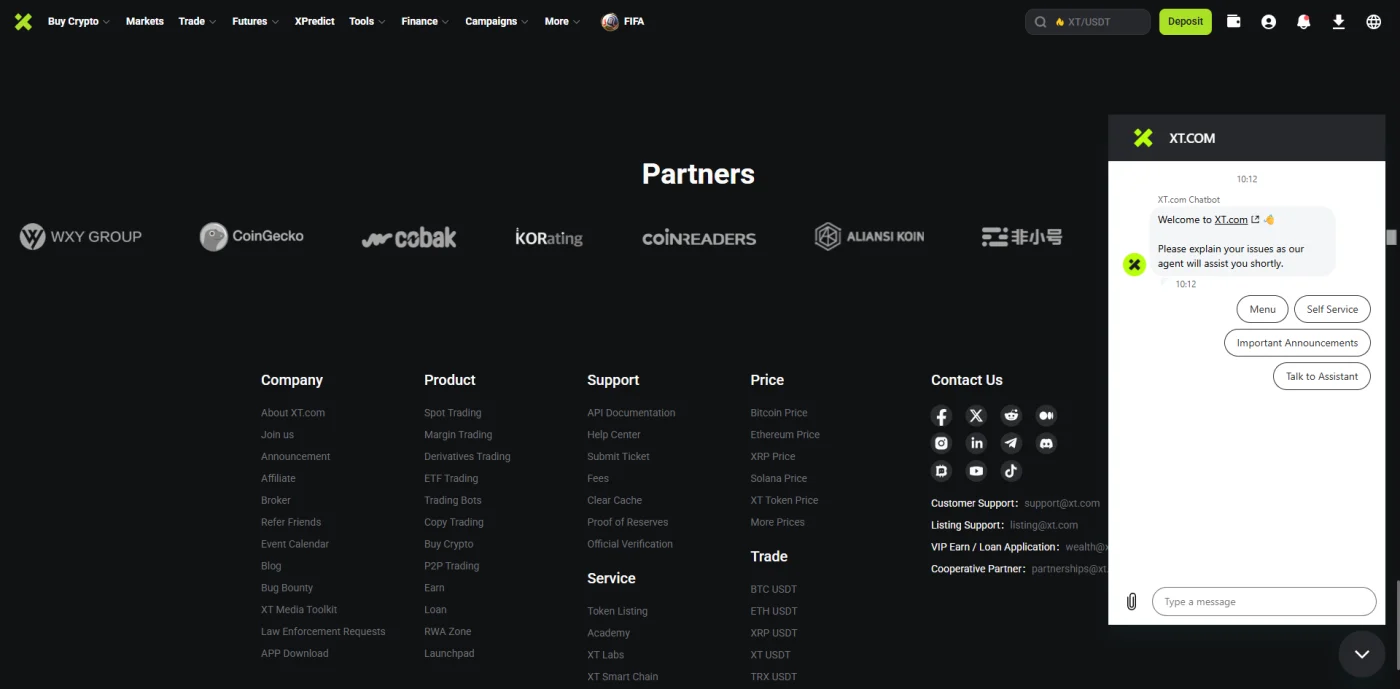Open the language globe icon
This screenshot has width=1400, height=689.
[x=1373, y=21]
